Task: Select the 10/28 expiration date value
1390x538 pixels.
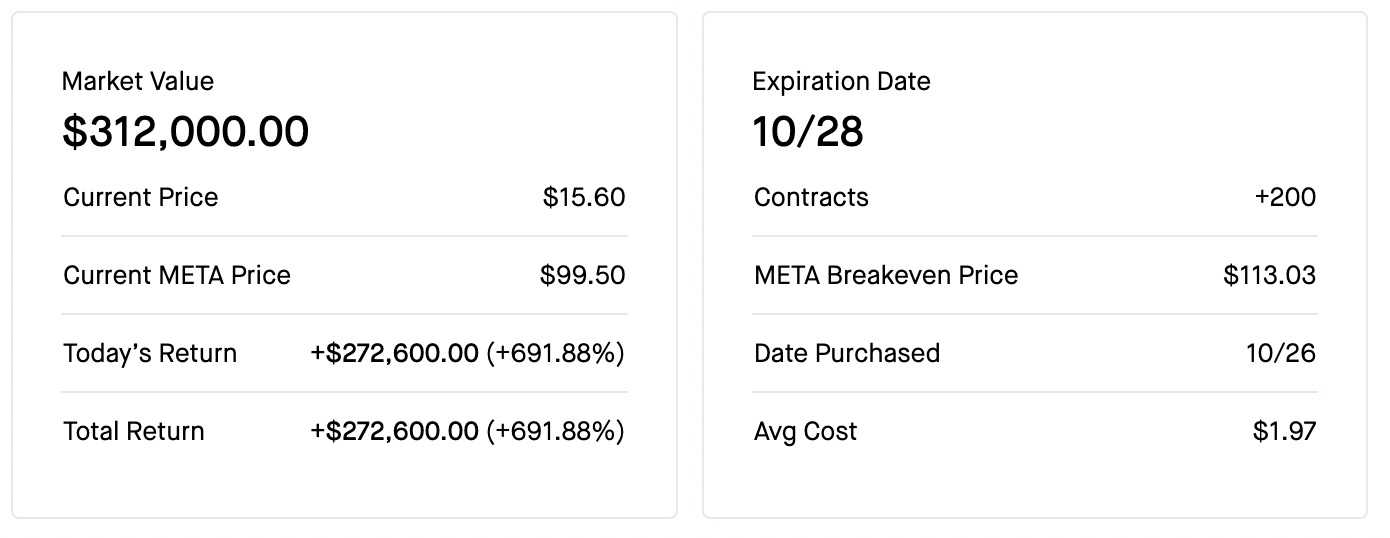Action: (x=807, y=132)
